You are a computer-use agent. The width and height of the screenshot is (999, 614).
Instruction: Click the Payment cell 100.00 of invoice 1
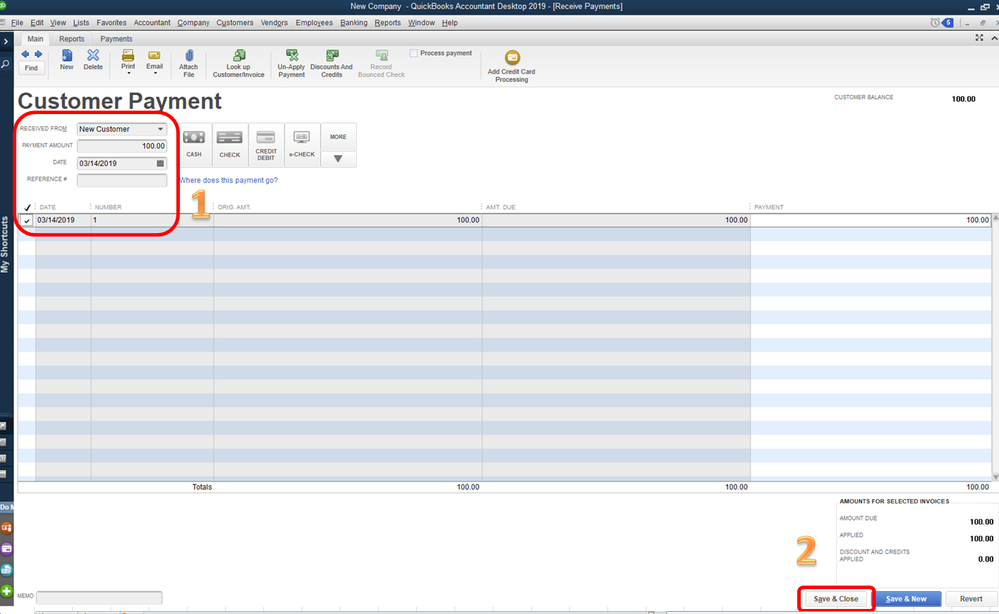pos(870,220)
